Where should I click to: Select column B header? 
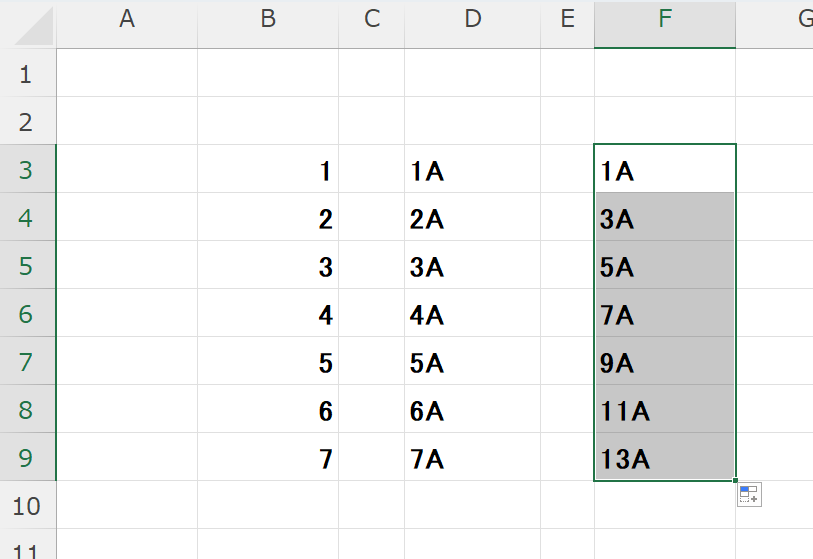[x=268, y=20]
